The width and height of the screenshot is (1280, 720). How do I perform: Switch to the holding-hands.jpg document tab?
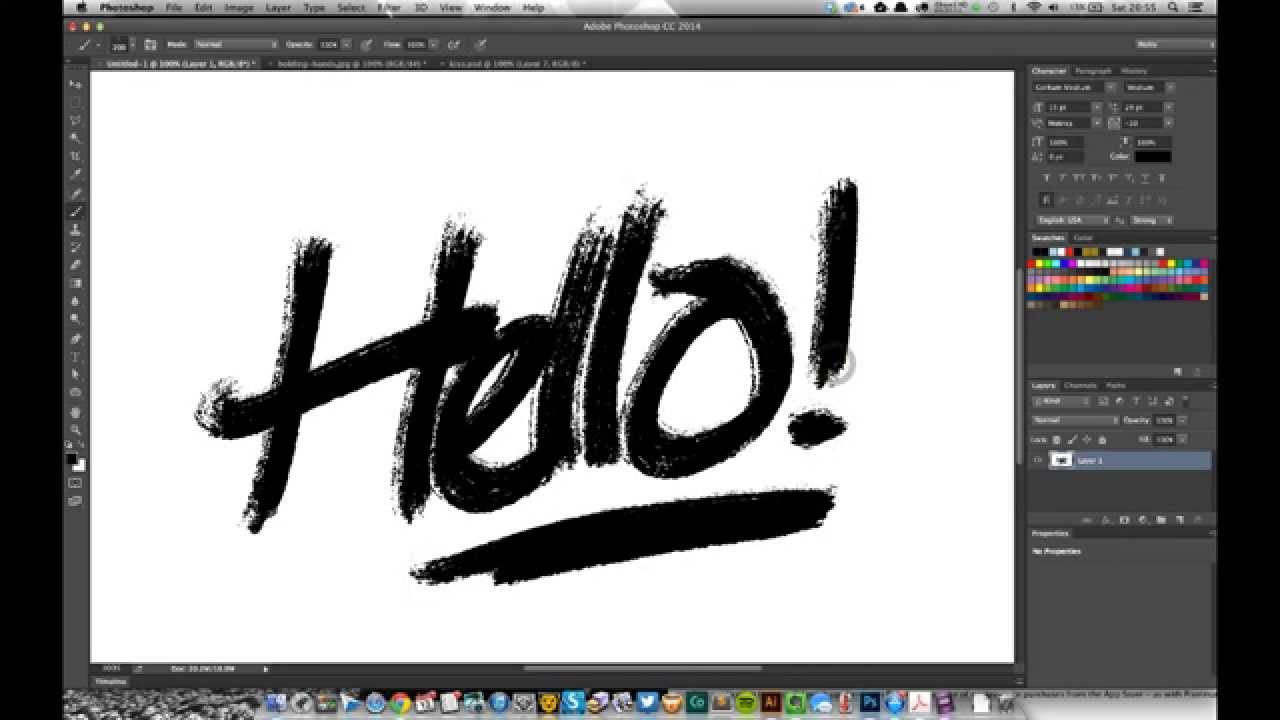tap(349, 63)
